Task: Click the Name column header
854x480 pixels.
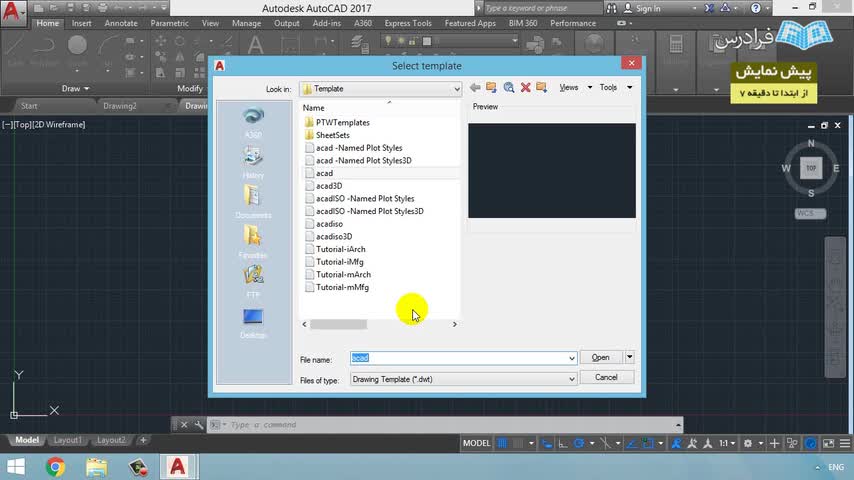Action: (x=313, y=108)
